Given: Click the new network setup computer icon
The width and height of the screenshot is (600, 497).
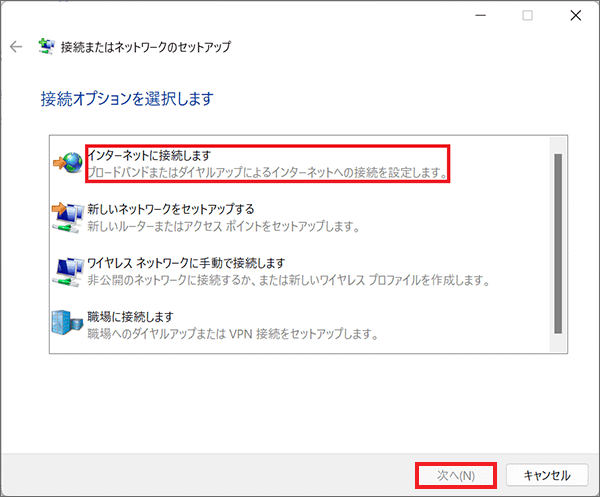Looking at the screenshot, I should click(67, 217).
